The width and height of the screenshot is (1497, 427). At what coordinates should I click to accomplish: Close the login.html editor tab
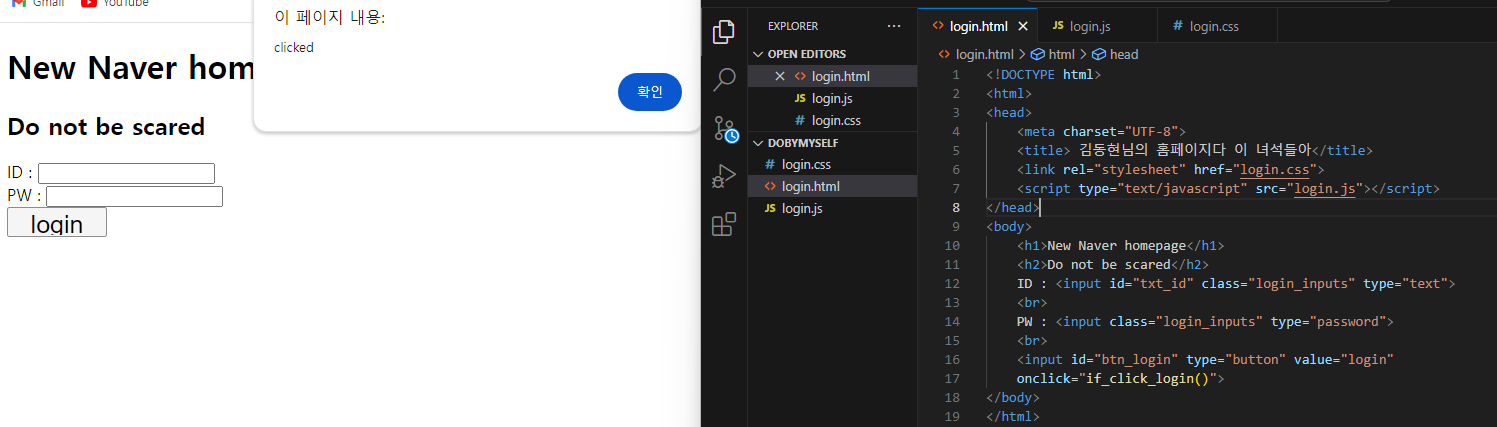[1023, 26]
